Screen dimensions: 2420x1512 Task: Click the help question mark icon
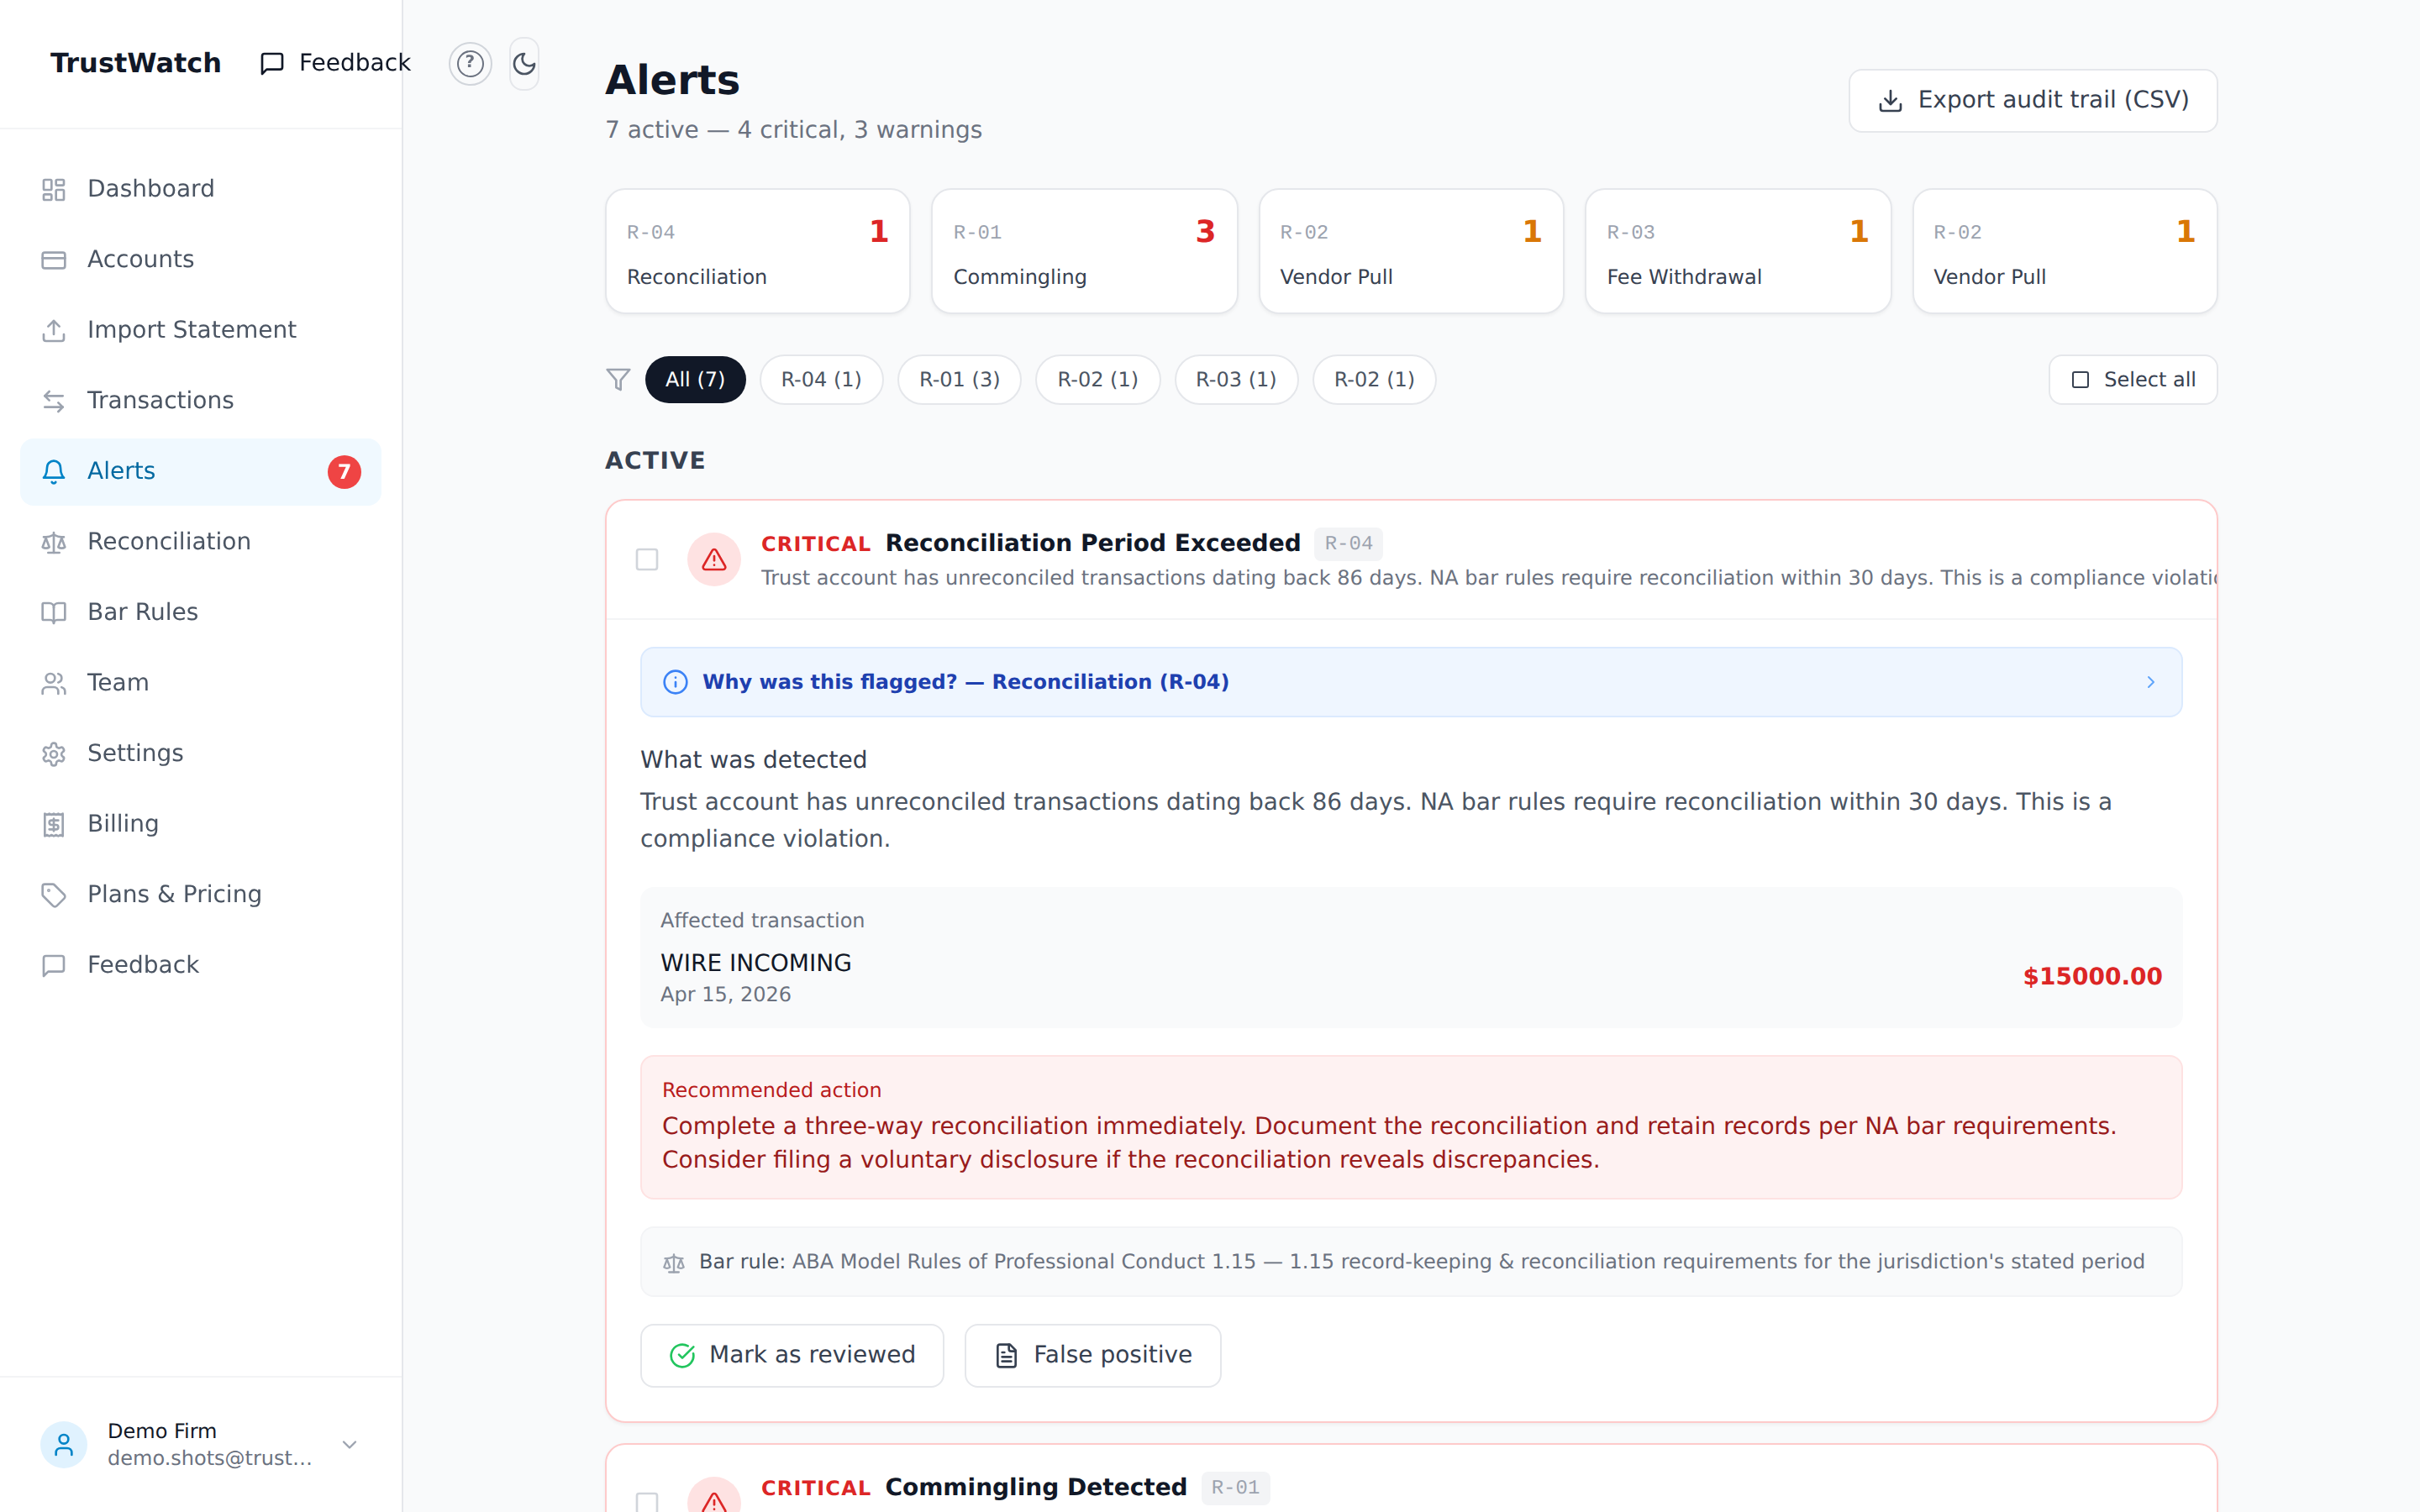(470, 64)
